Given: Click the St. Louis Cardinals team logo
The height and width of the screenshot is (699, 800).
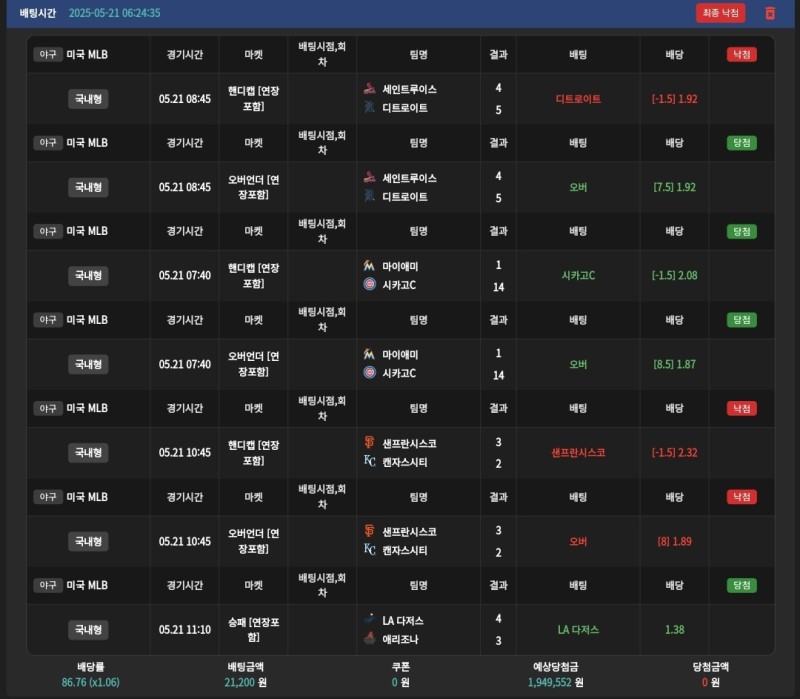Looking at the screenshot, I should [370, 89].
